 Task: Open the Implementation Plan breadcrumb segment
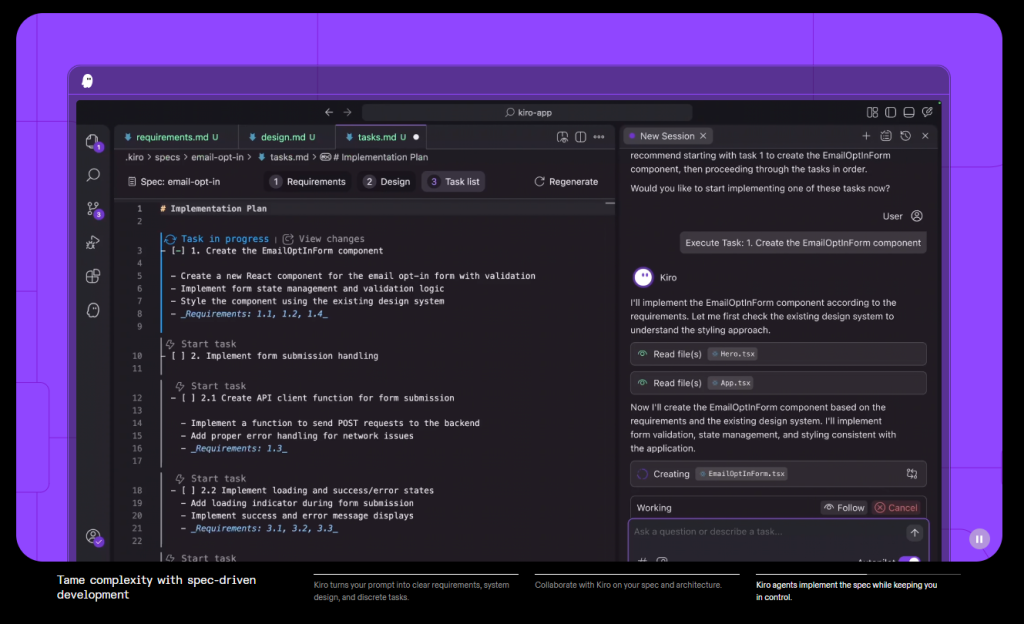(374, 157)
